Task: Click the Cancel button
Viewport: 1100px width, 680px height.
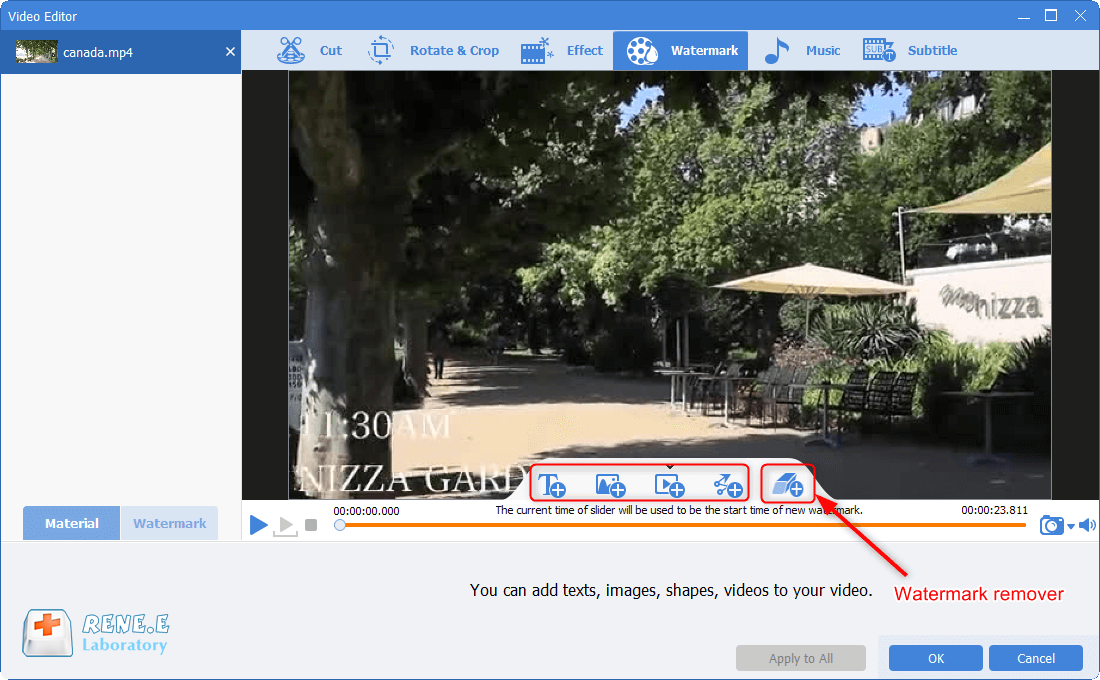Action: tap(1036, 658)
